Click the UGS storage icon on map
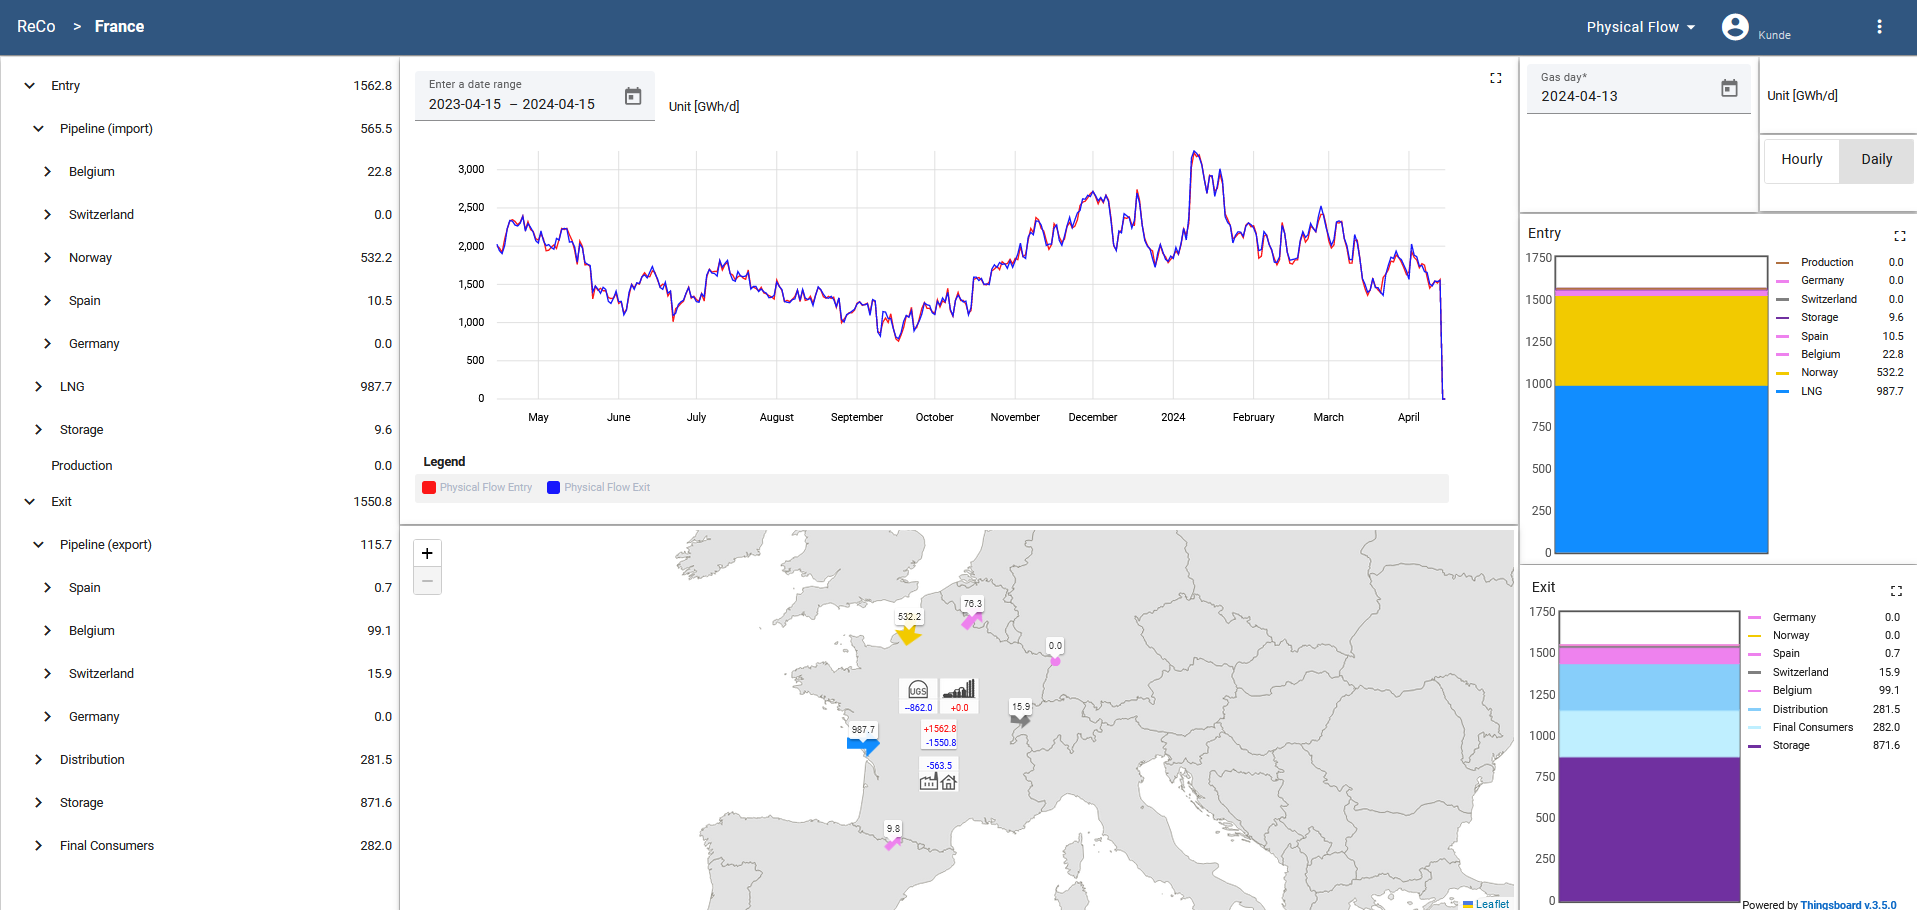 click(917, 690)
